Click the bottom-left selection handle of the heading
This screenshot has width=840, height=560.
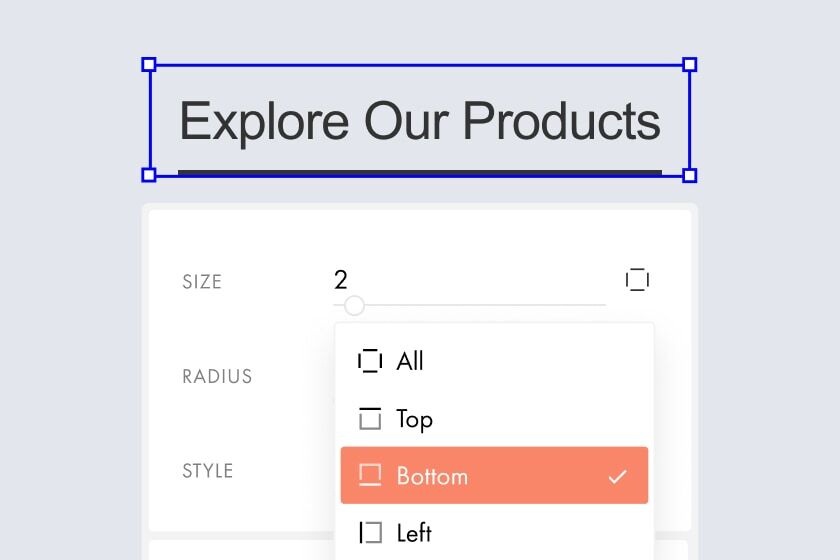(149, 175)
